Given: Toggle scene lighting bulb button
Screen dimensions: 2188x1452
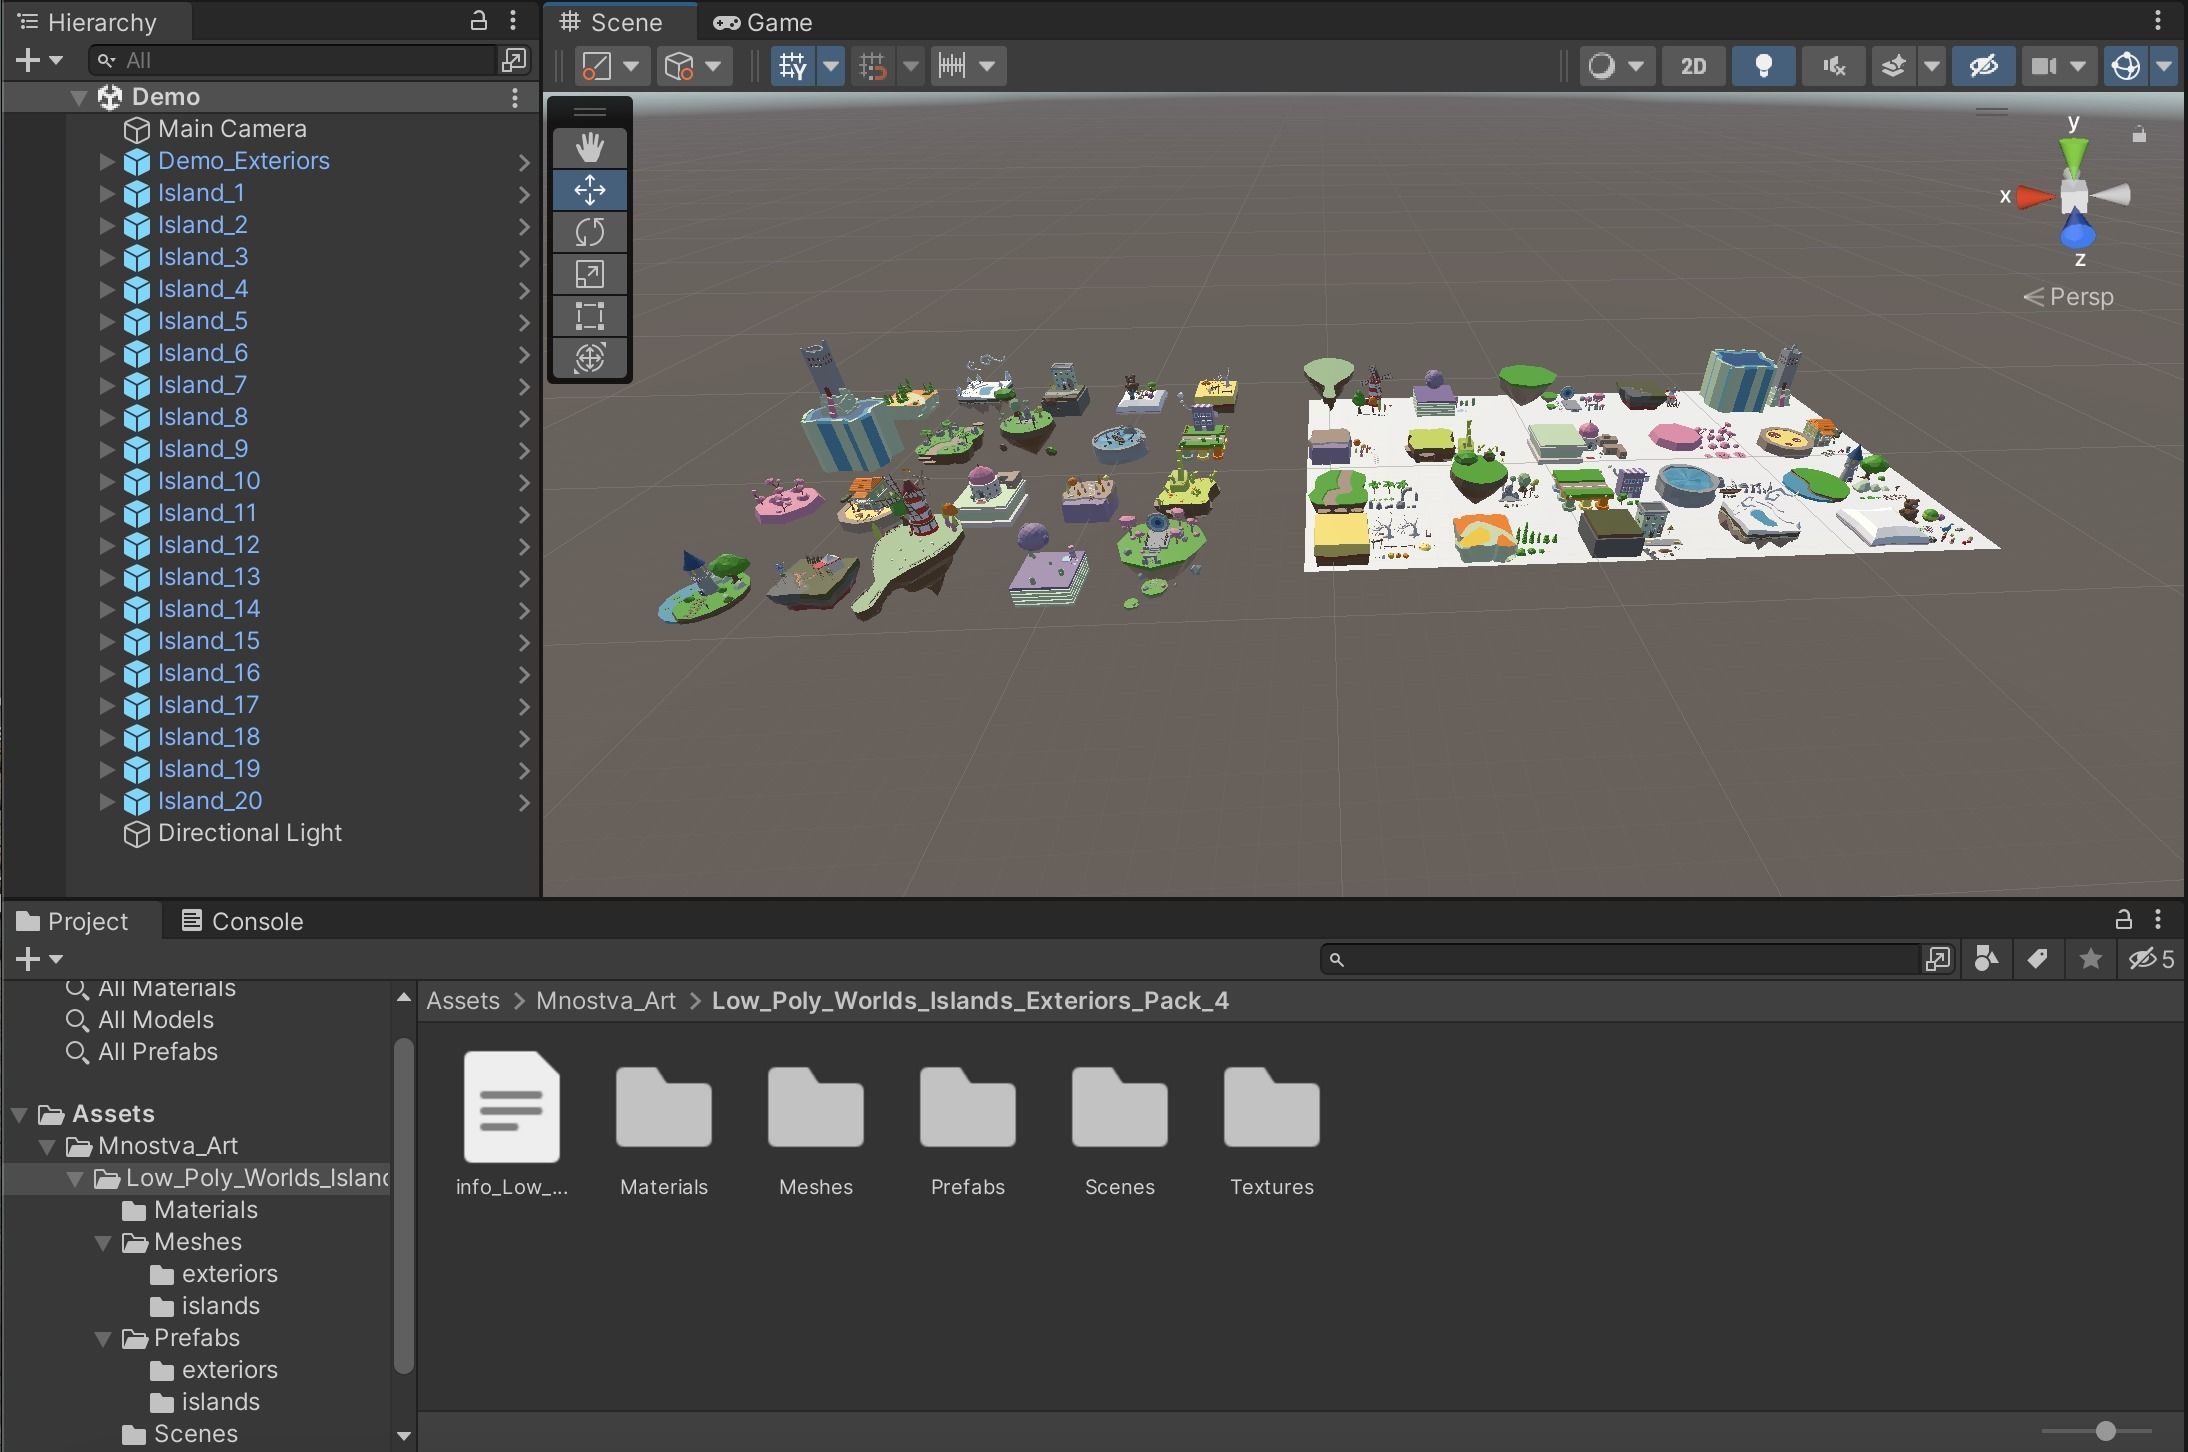Looking at the screenshot, I should pos(1763,66).
